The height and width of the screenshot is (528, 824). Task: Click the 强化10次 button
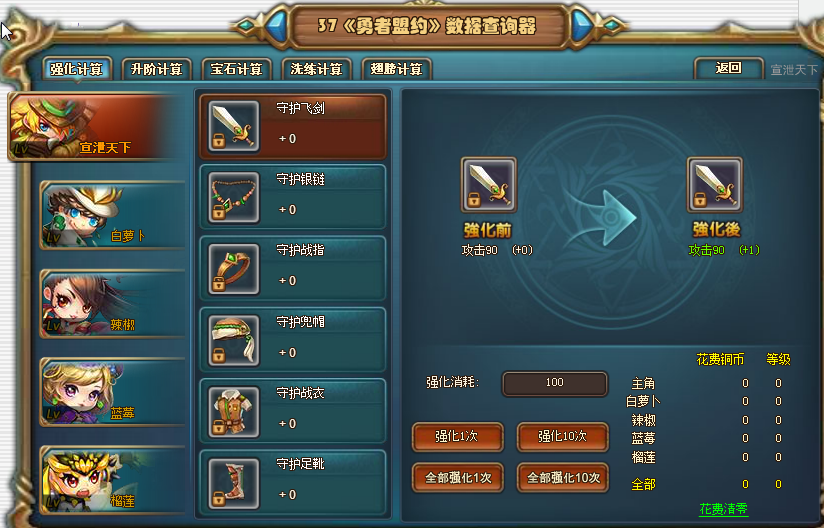click(562, 437)
